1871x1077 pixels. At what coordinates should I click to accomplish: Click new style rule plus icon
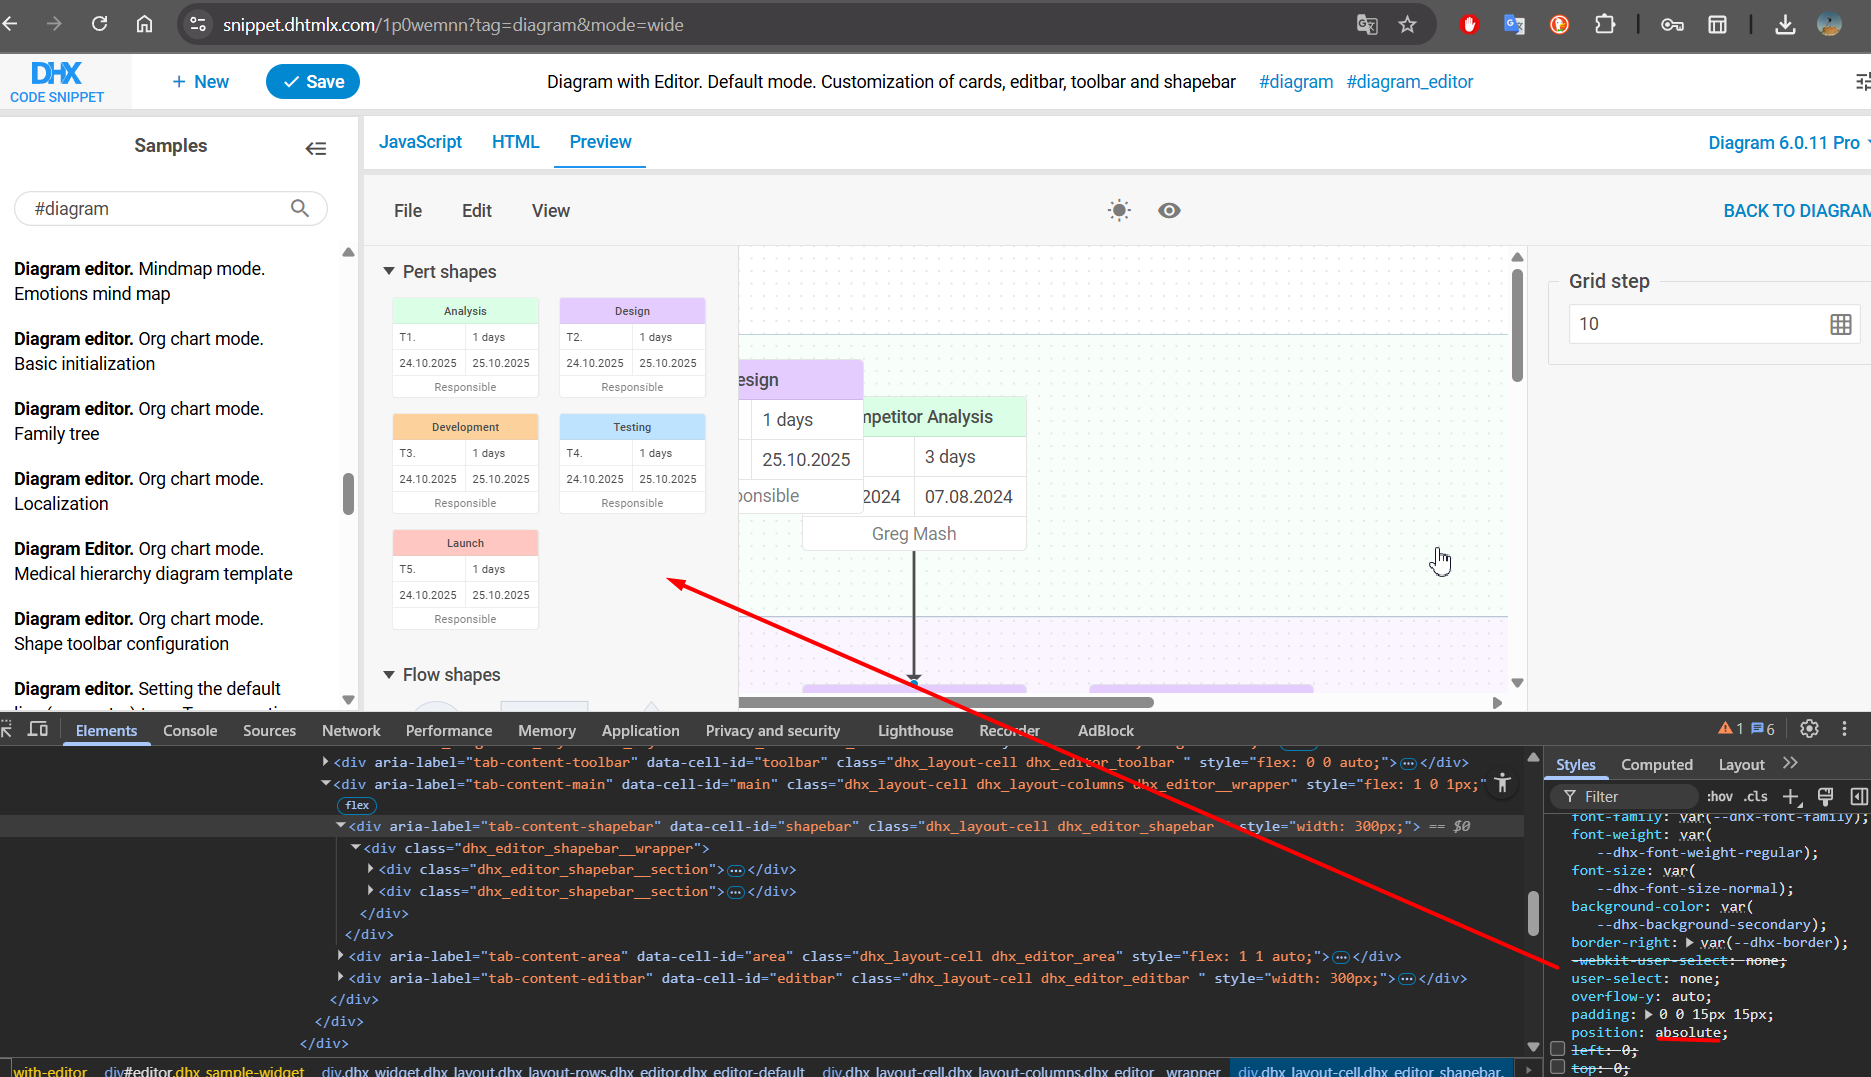pos(1790,796)
